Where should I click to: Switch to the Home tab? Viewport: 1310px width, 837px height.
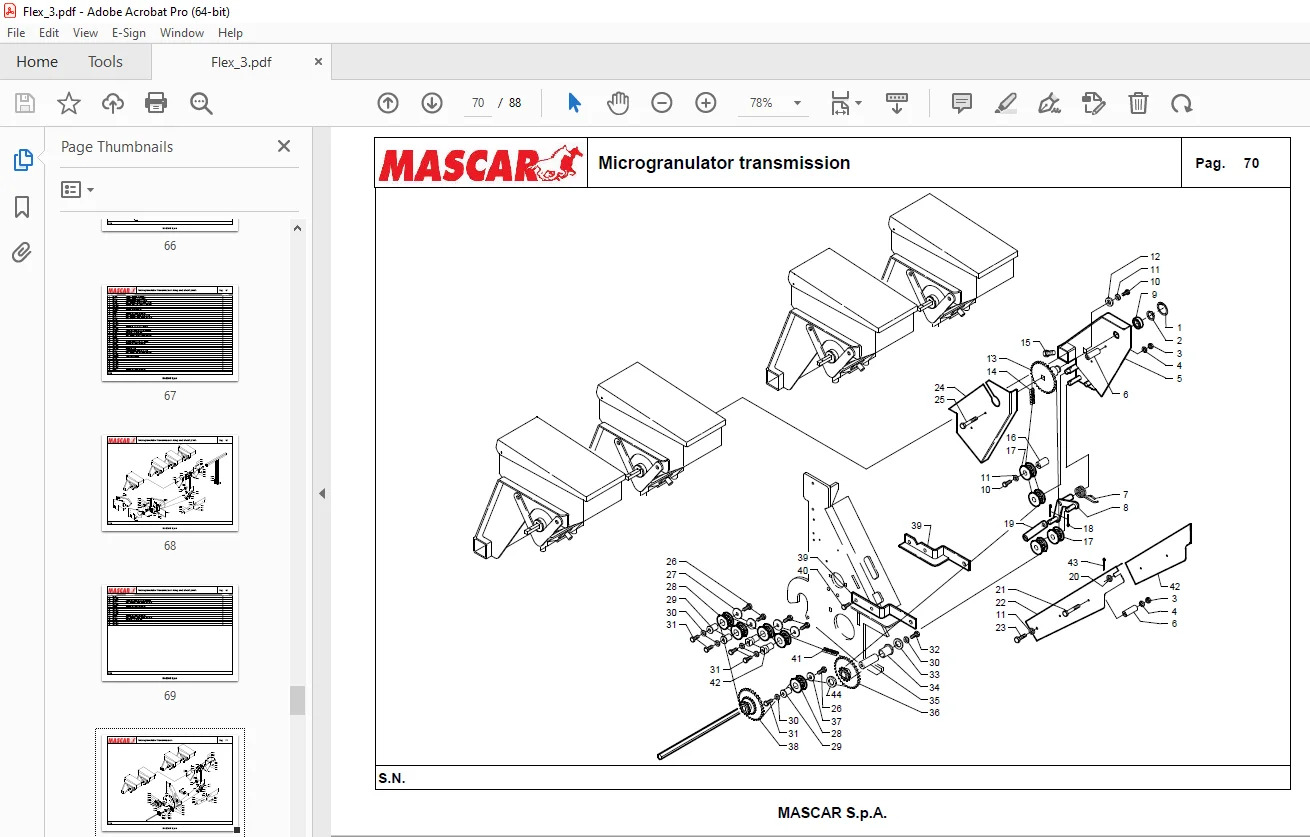click(37, 61)
